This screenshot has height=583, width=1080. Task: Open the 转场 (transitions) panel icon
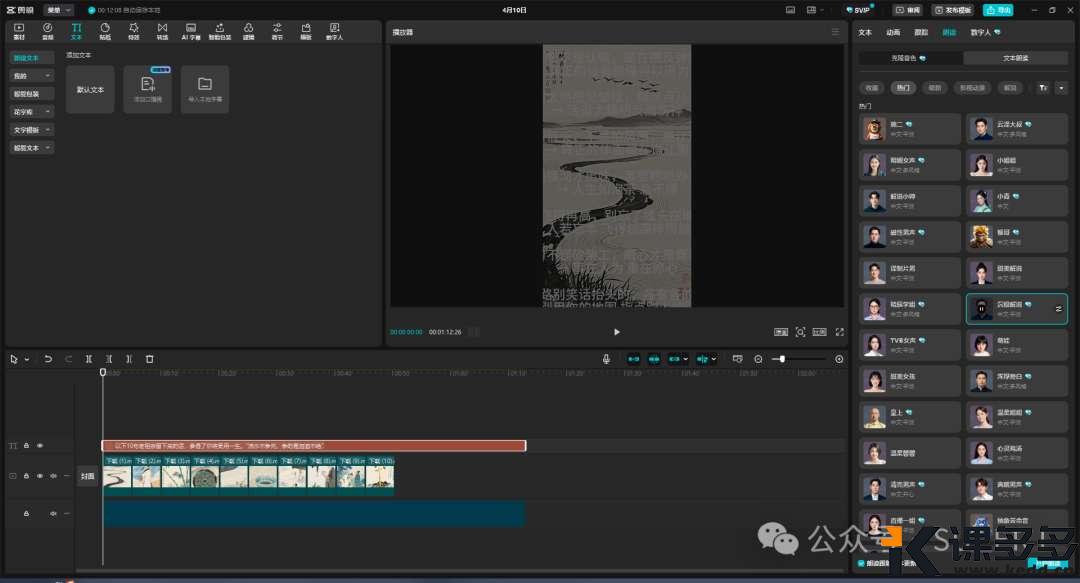[162, 30]
